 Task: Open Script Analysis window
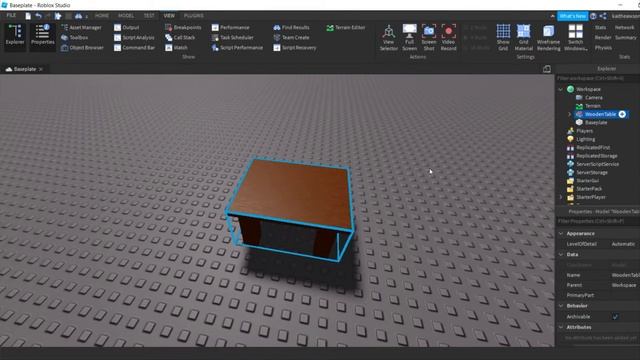tap(134, 38)
